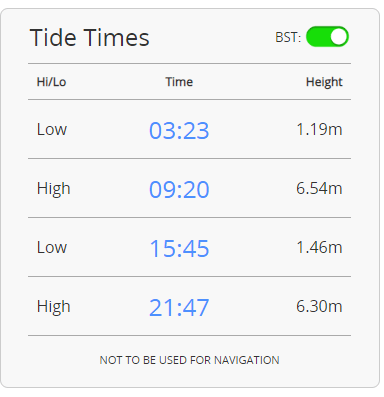
Task: Click the High label beside 09:20
Action: (54, 189)
